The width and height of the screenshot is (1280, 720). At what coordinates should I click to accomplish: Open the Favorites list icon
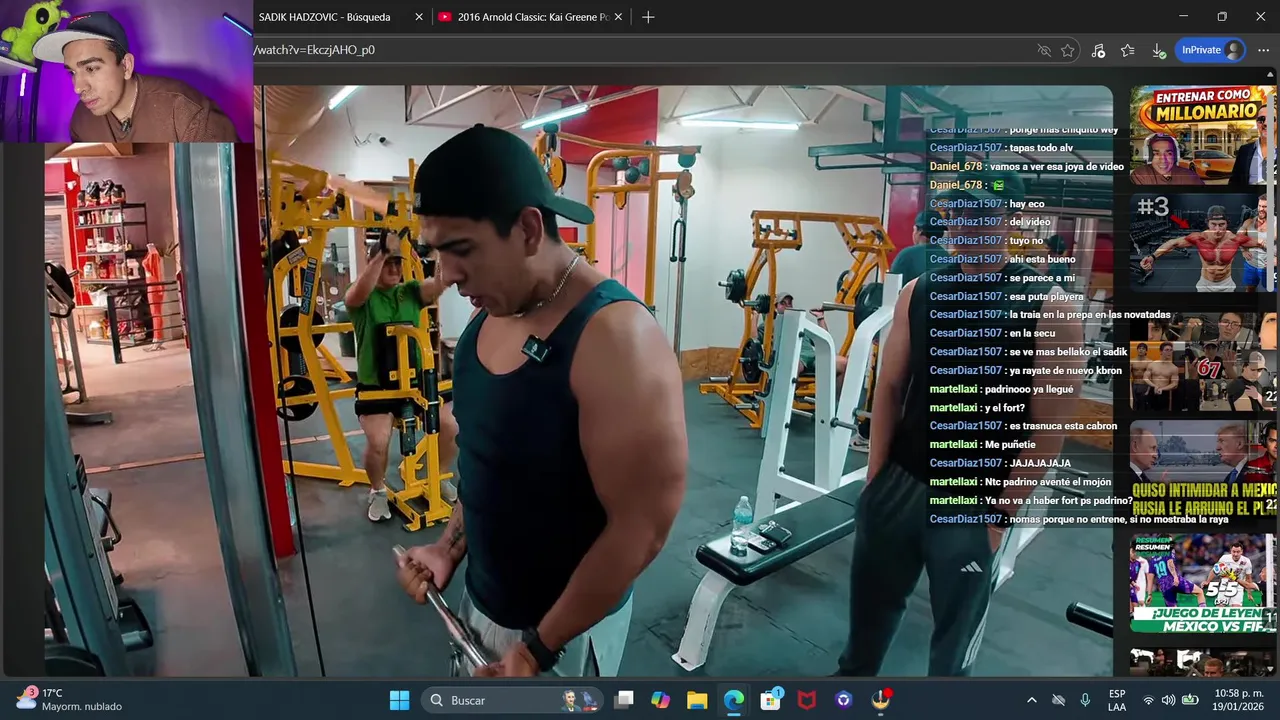pos(1128,50)
